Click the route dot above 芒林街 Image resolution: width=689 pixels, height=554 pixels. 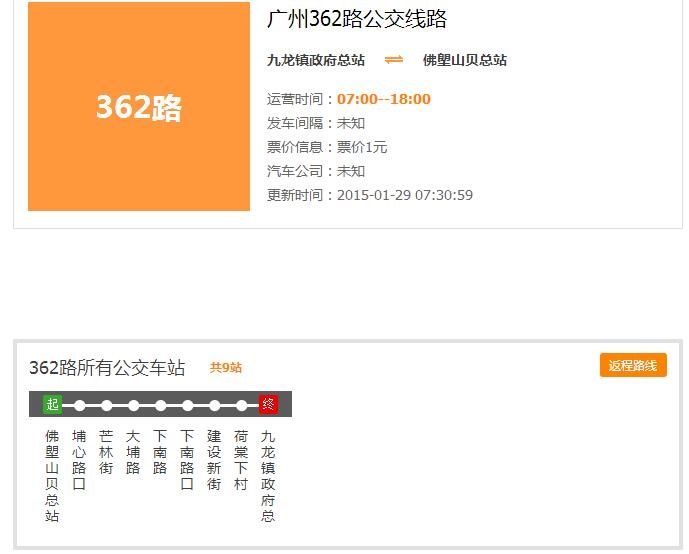coord(106,405)
